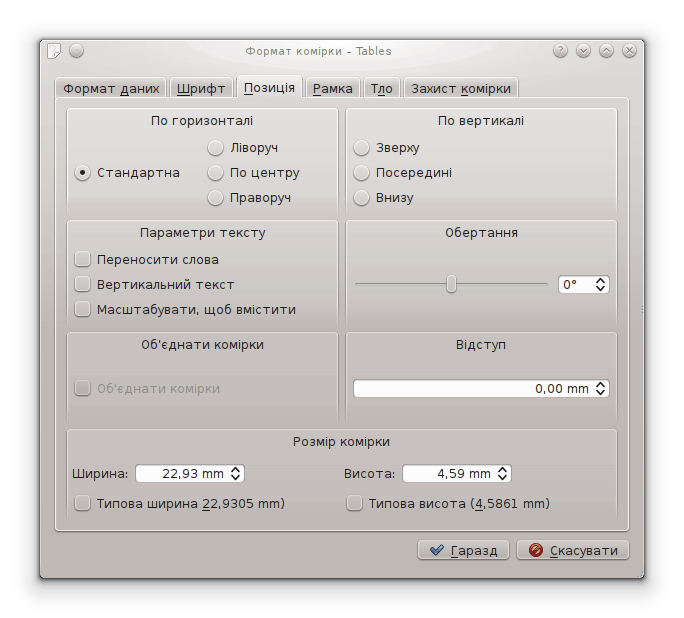Click the Гаразд button
Viewport: 684px width, 618px height.
pos(464,550)
